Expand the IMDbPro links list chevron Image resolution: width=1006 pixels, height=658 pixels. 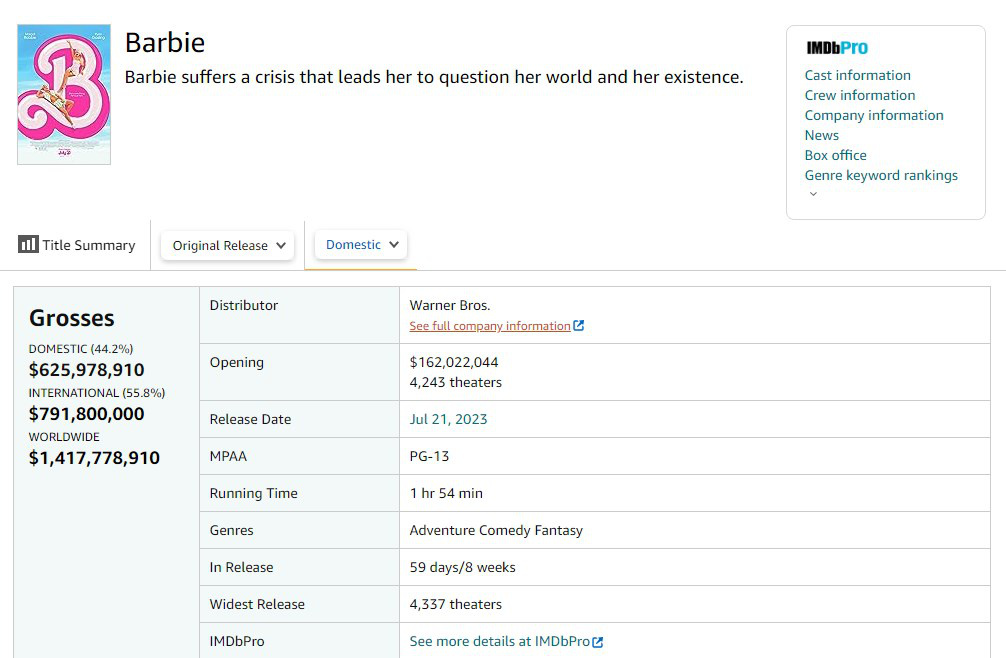(x=813, y=194)
